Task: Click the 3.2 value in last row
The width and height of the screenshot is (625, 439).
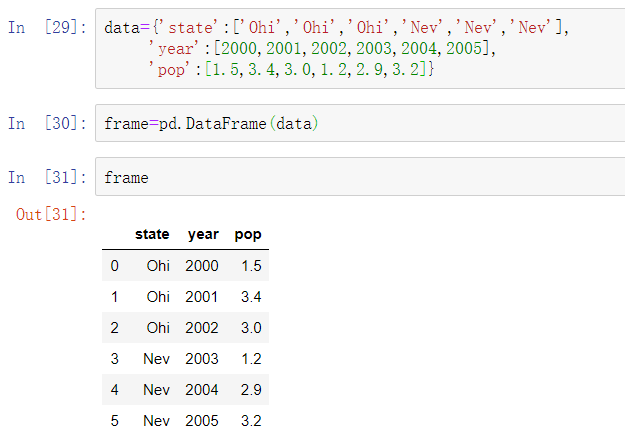Action: [251, 421]
